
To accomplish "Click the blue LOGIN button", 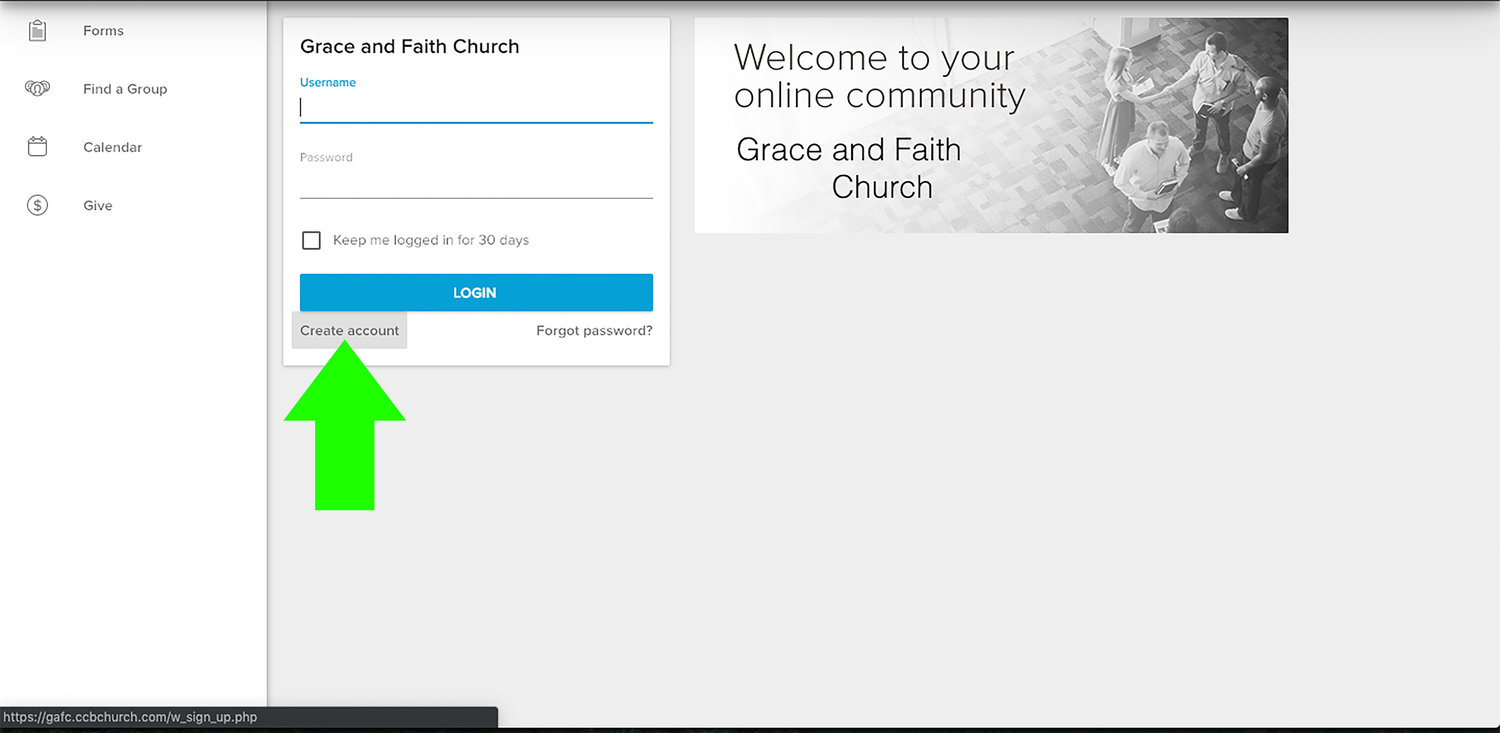I will pyautogui.click(x=476, y=293).
